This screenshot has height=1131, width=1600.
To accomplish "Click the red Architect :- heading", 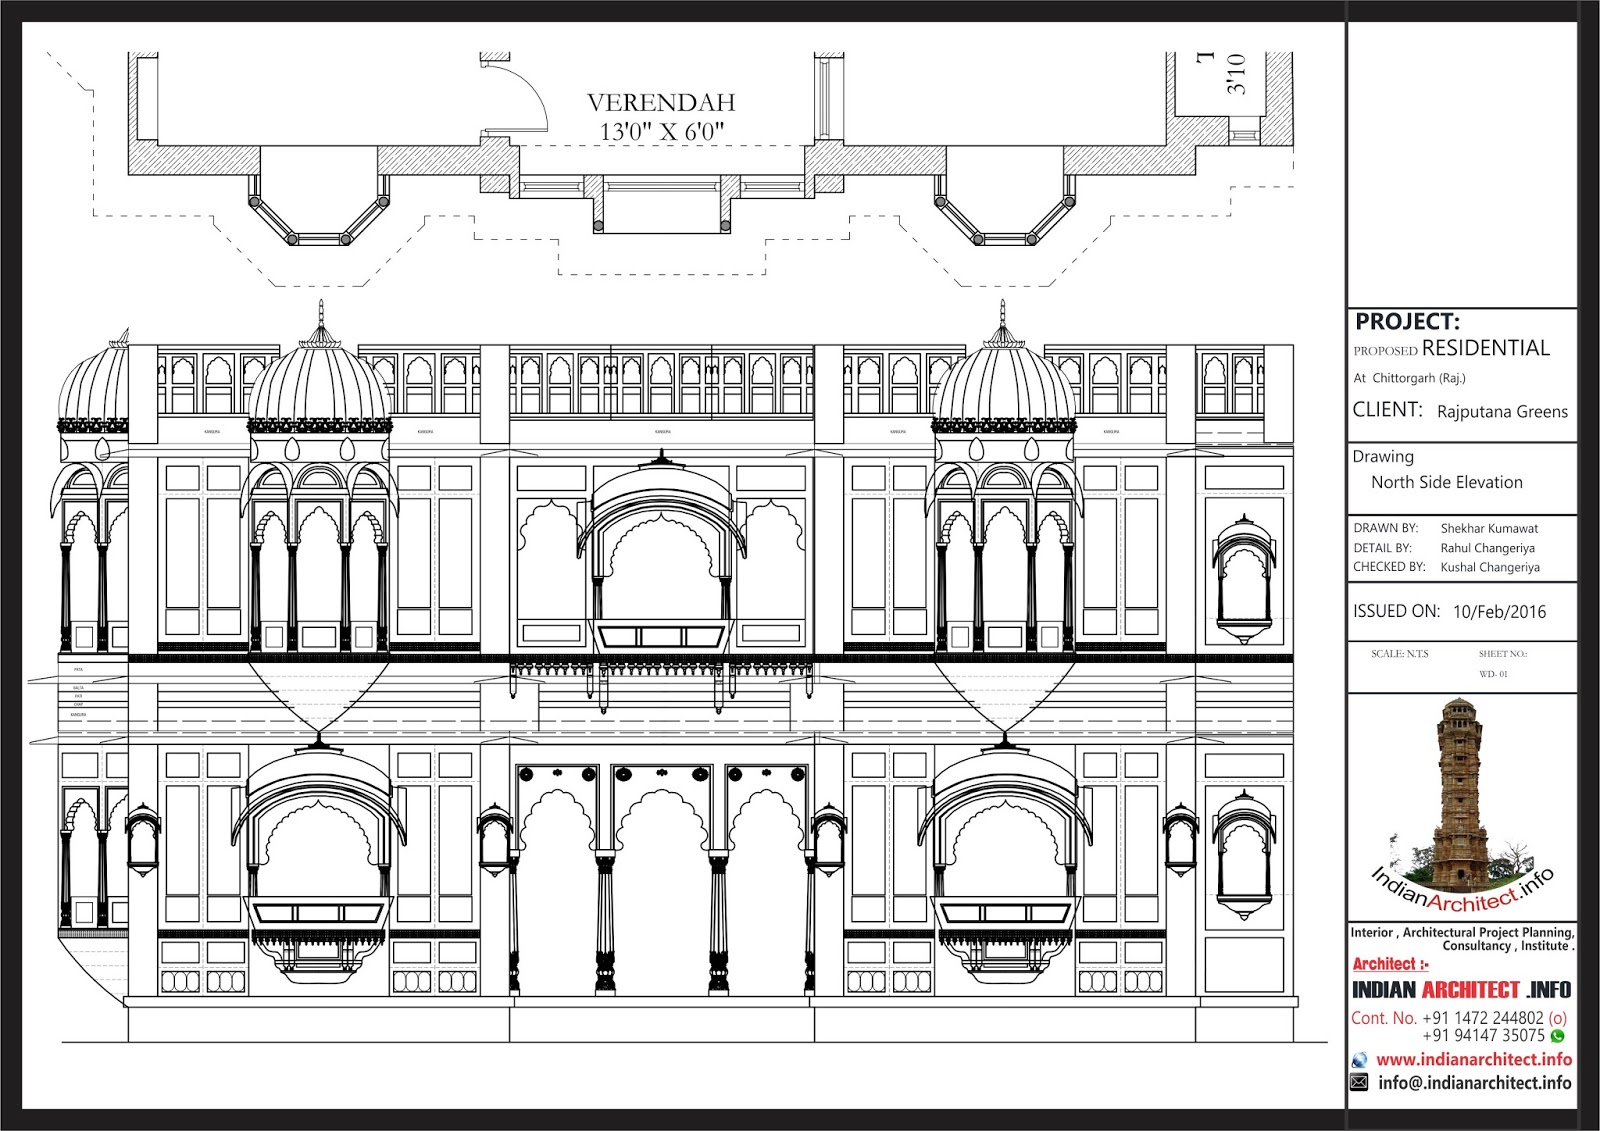I will click(x=1390, y=964).
